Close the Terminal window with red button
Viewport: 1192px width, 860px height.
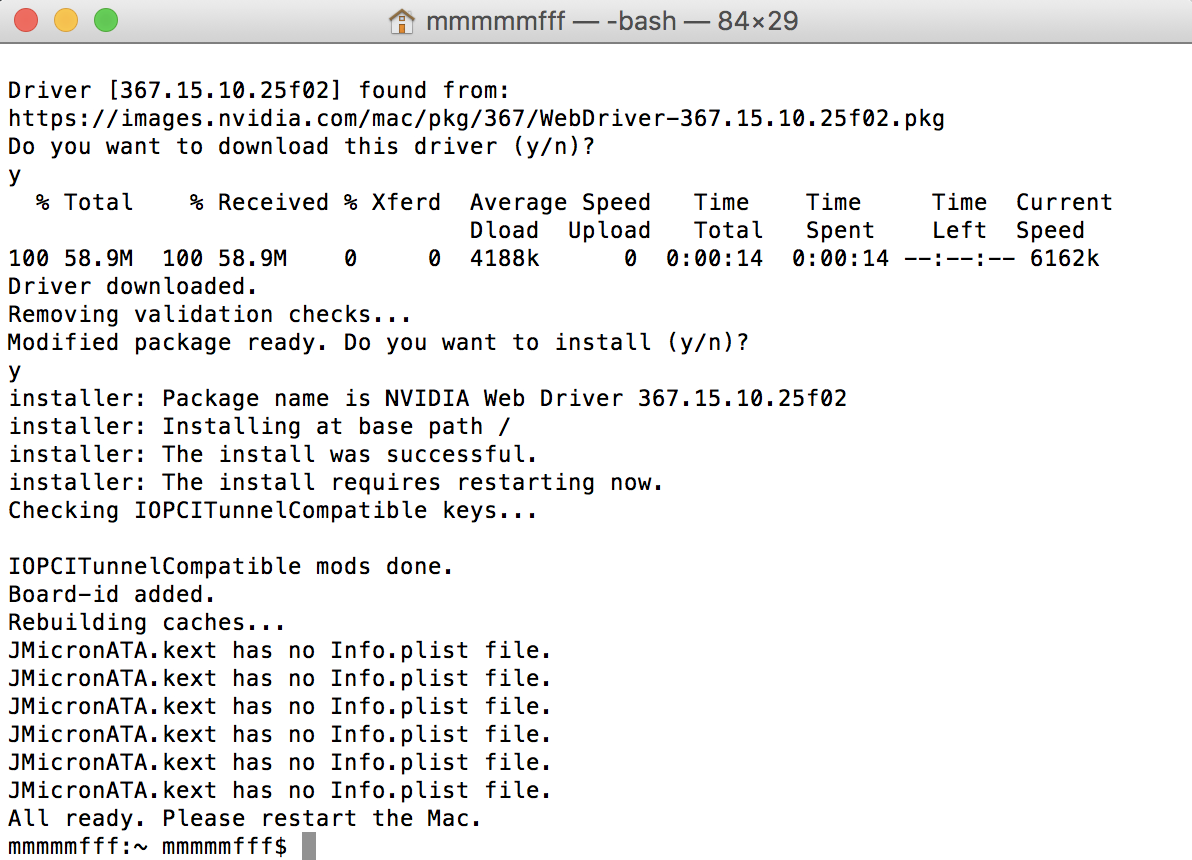click(27, 20)
